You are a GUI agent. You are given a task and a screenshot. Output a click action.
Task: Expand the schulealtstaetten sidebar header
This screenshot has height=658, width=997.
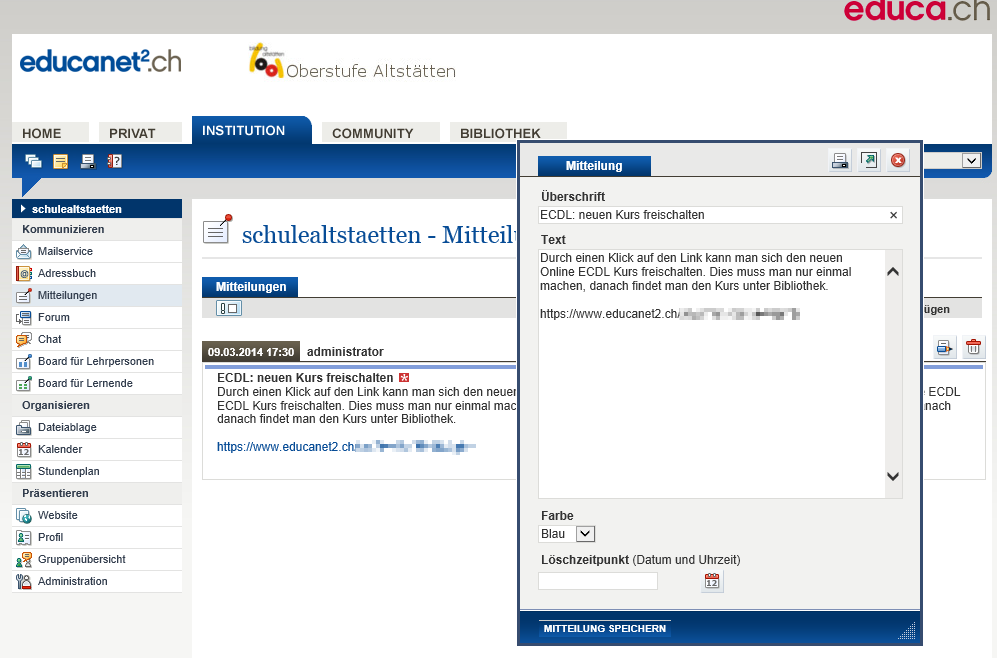coord(97,209)
